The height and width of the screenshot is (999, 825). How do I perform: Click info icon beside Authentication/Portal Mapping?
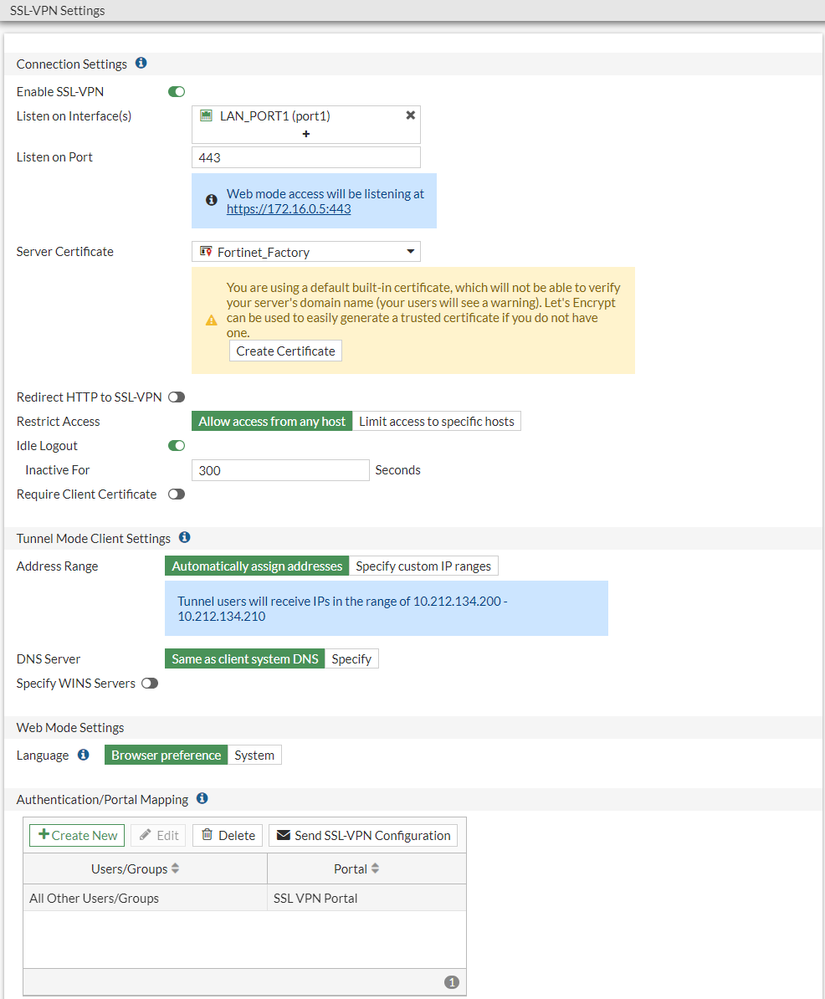click(x=202, y=799)
